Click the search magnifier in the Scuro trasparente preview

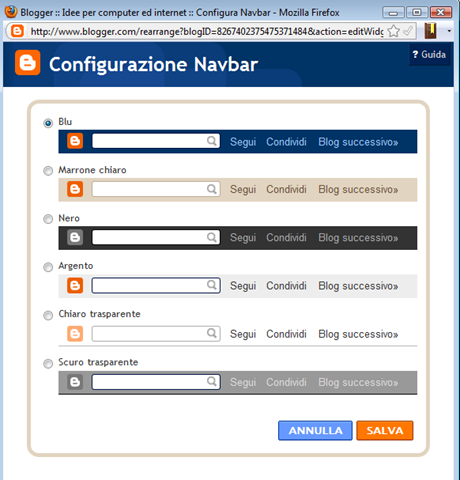(212, 381)
